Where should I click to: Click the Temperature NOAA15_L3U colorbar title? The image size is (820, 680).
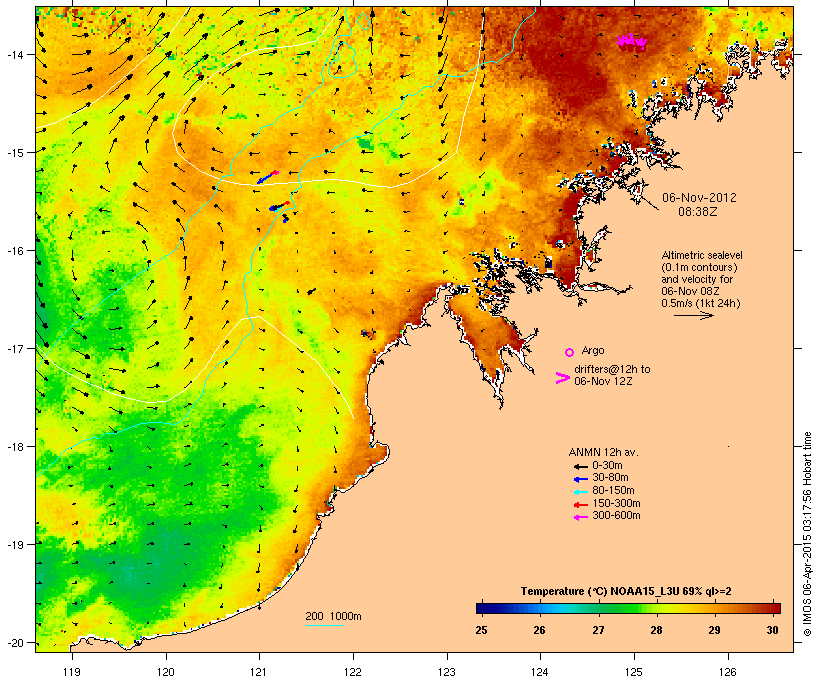(626, 591)
